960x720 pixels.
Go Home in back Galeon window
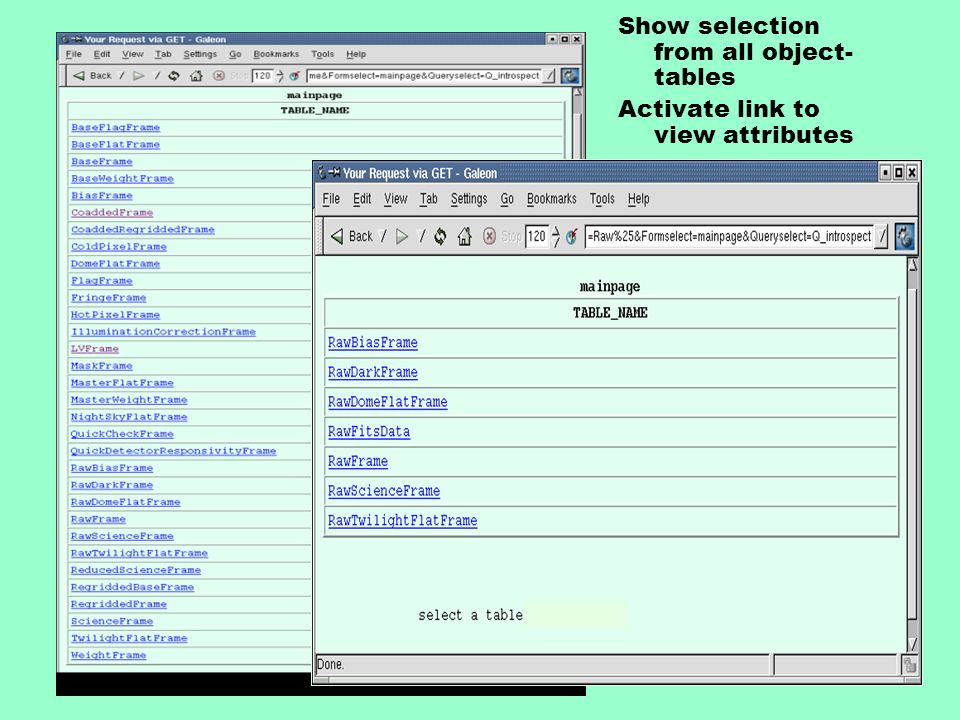(x=196, y=76)
